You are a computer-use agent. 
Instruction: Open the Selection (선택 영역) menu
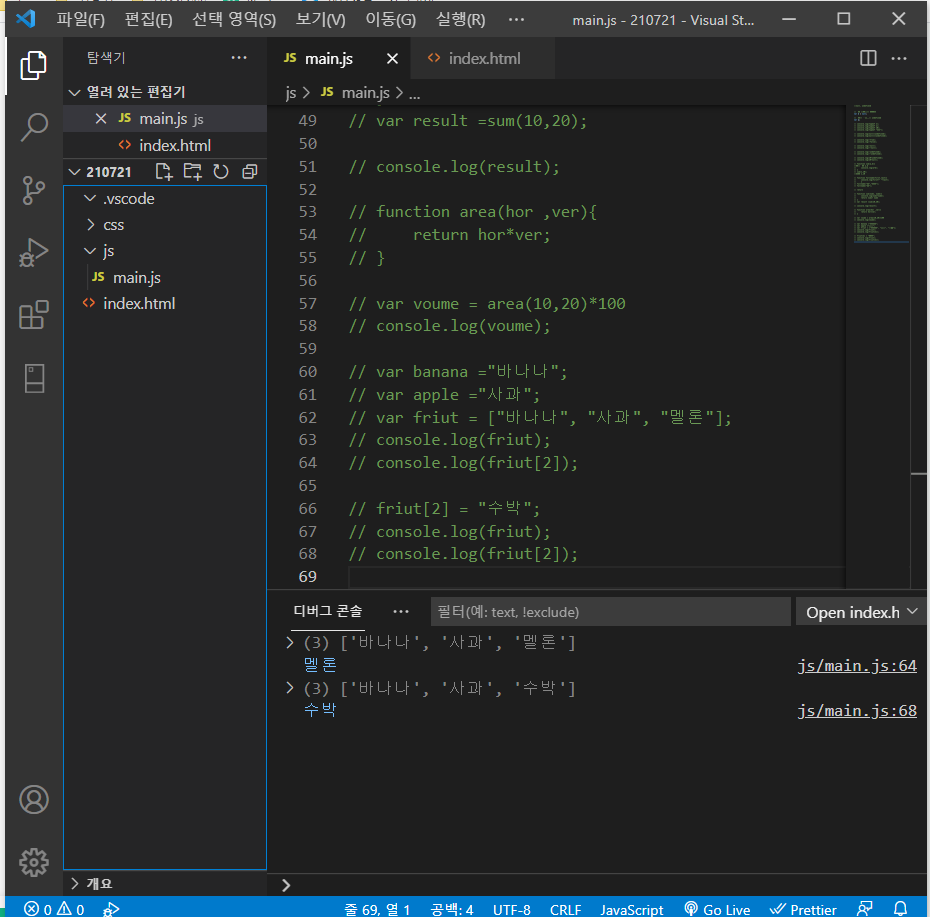tap(234, 20)
